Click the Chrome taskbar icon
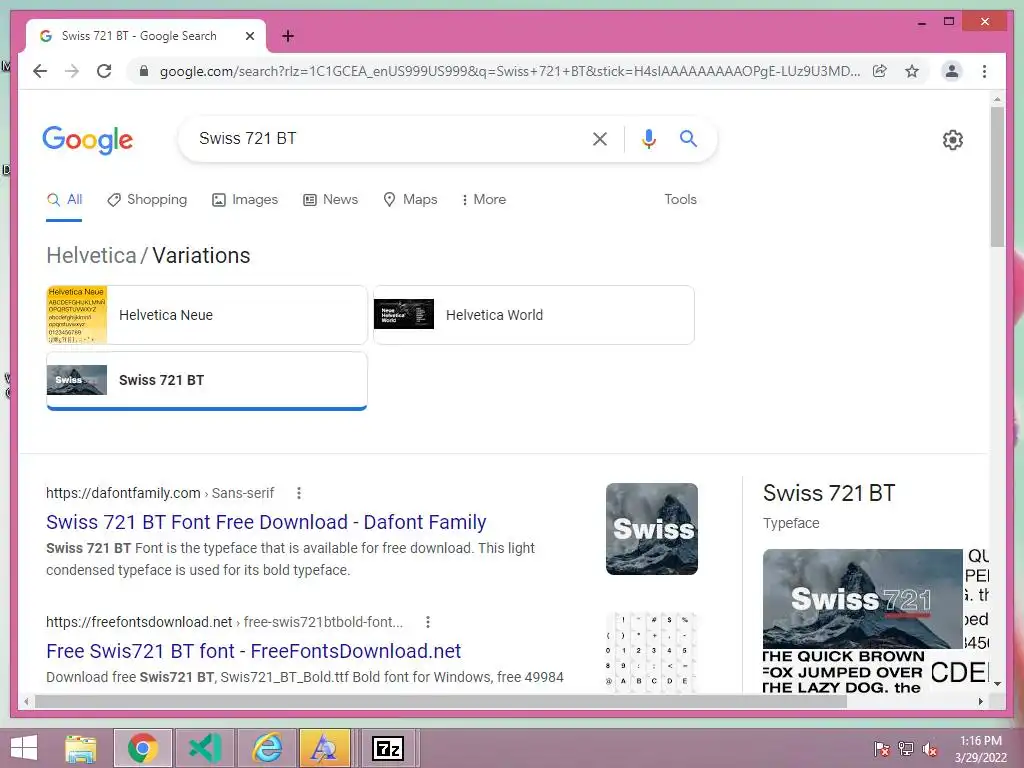The width and height of the screenshot is (1024, 768). (x=143, y=748)
